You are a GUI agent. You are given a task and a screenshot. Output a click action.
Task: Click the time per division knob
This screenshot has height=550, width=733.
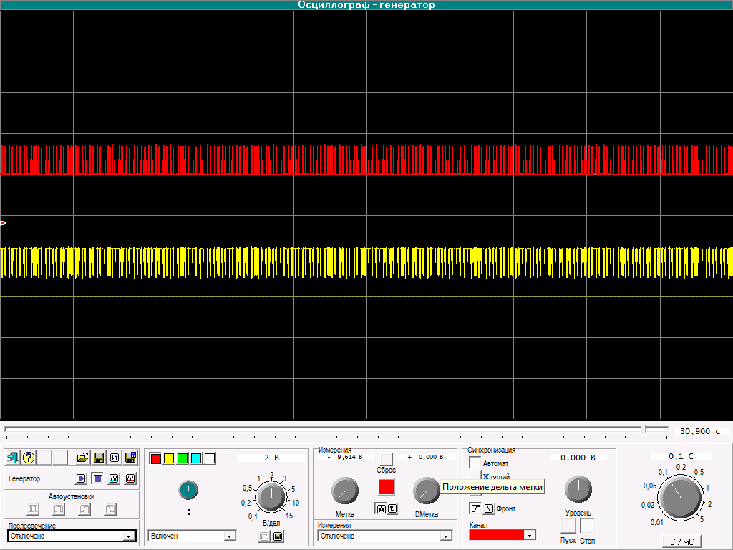[x=681, y=496]
